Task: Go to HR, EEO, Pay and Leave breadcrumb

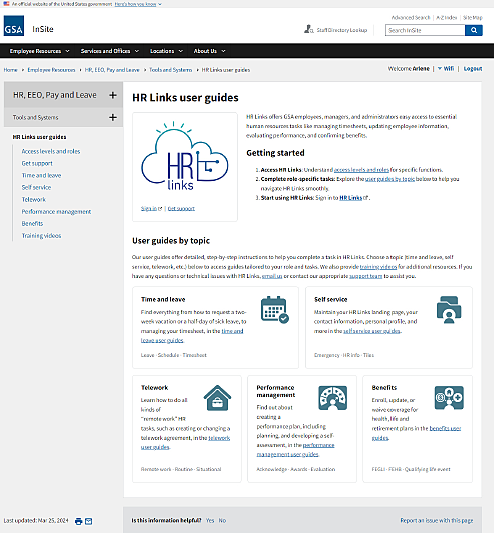Action: [x=112, y=70]
